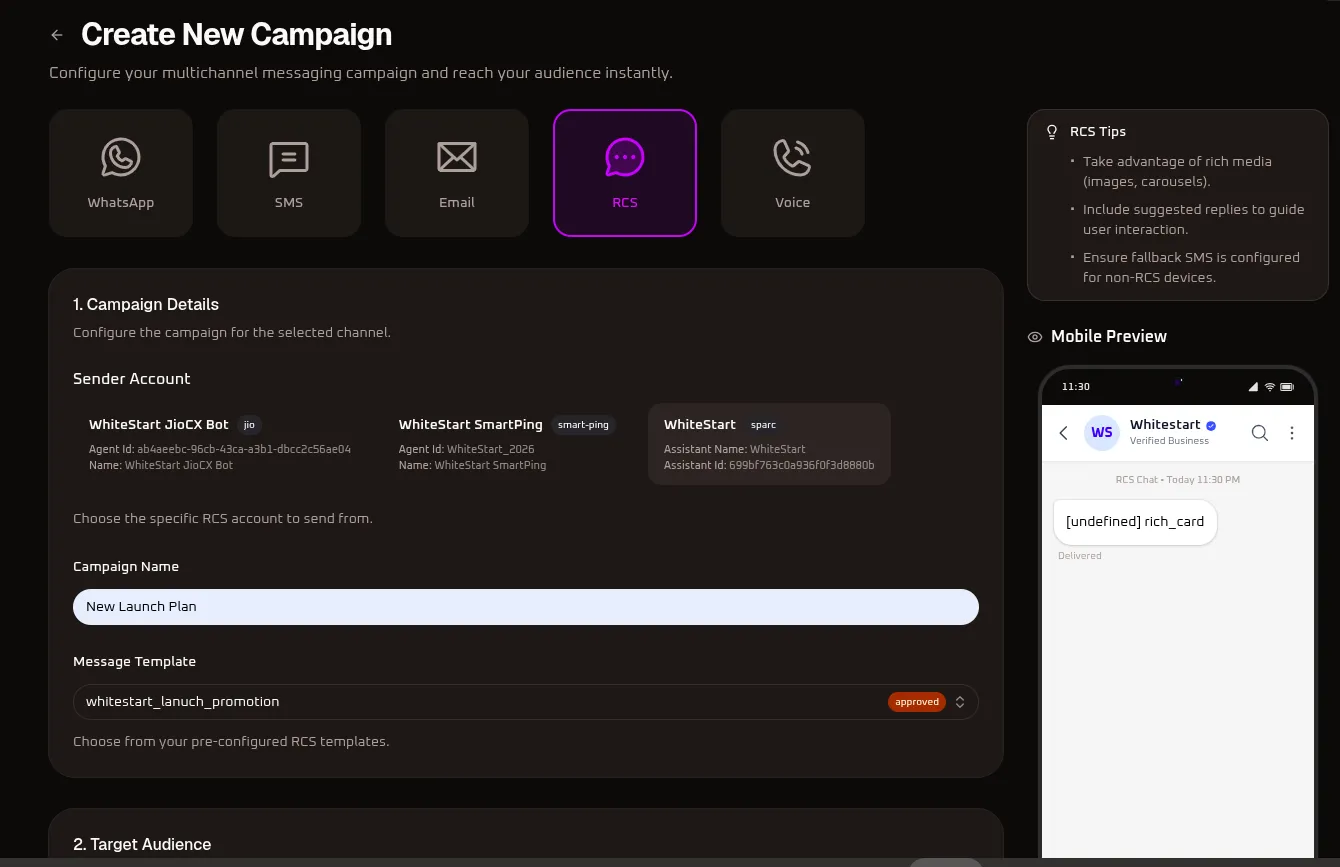Choose WhiteStart JioCX Bot sender account
This screenshot has width=1340, height=867.
pyautogui.click(x=220, y=444)
